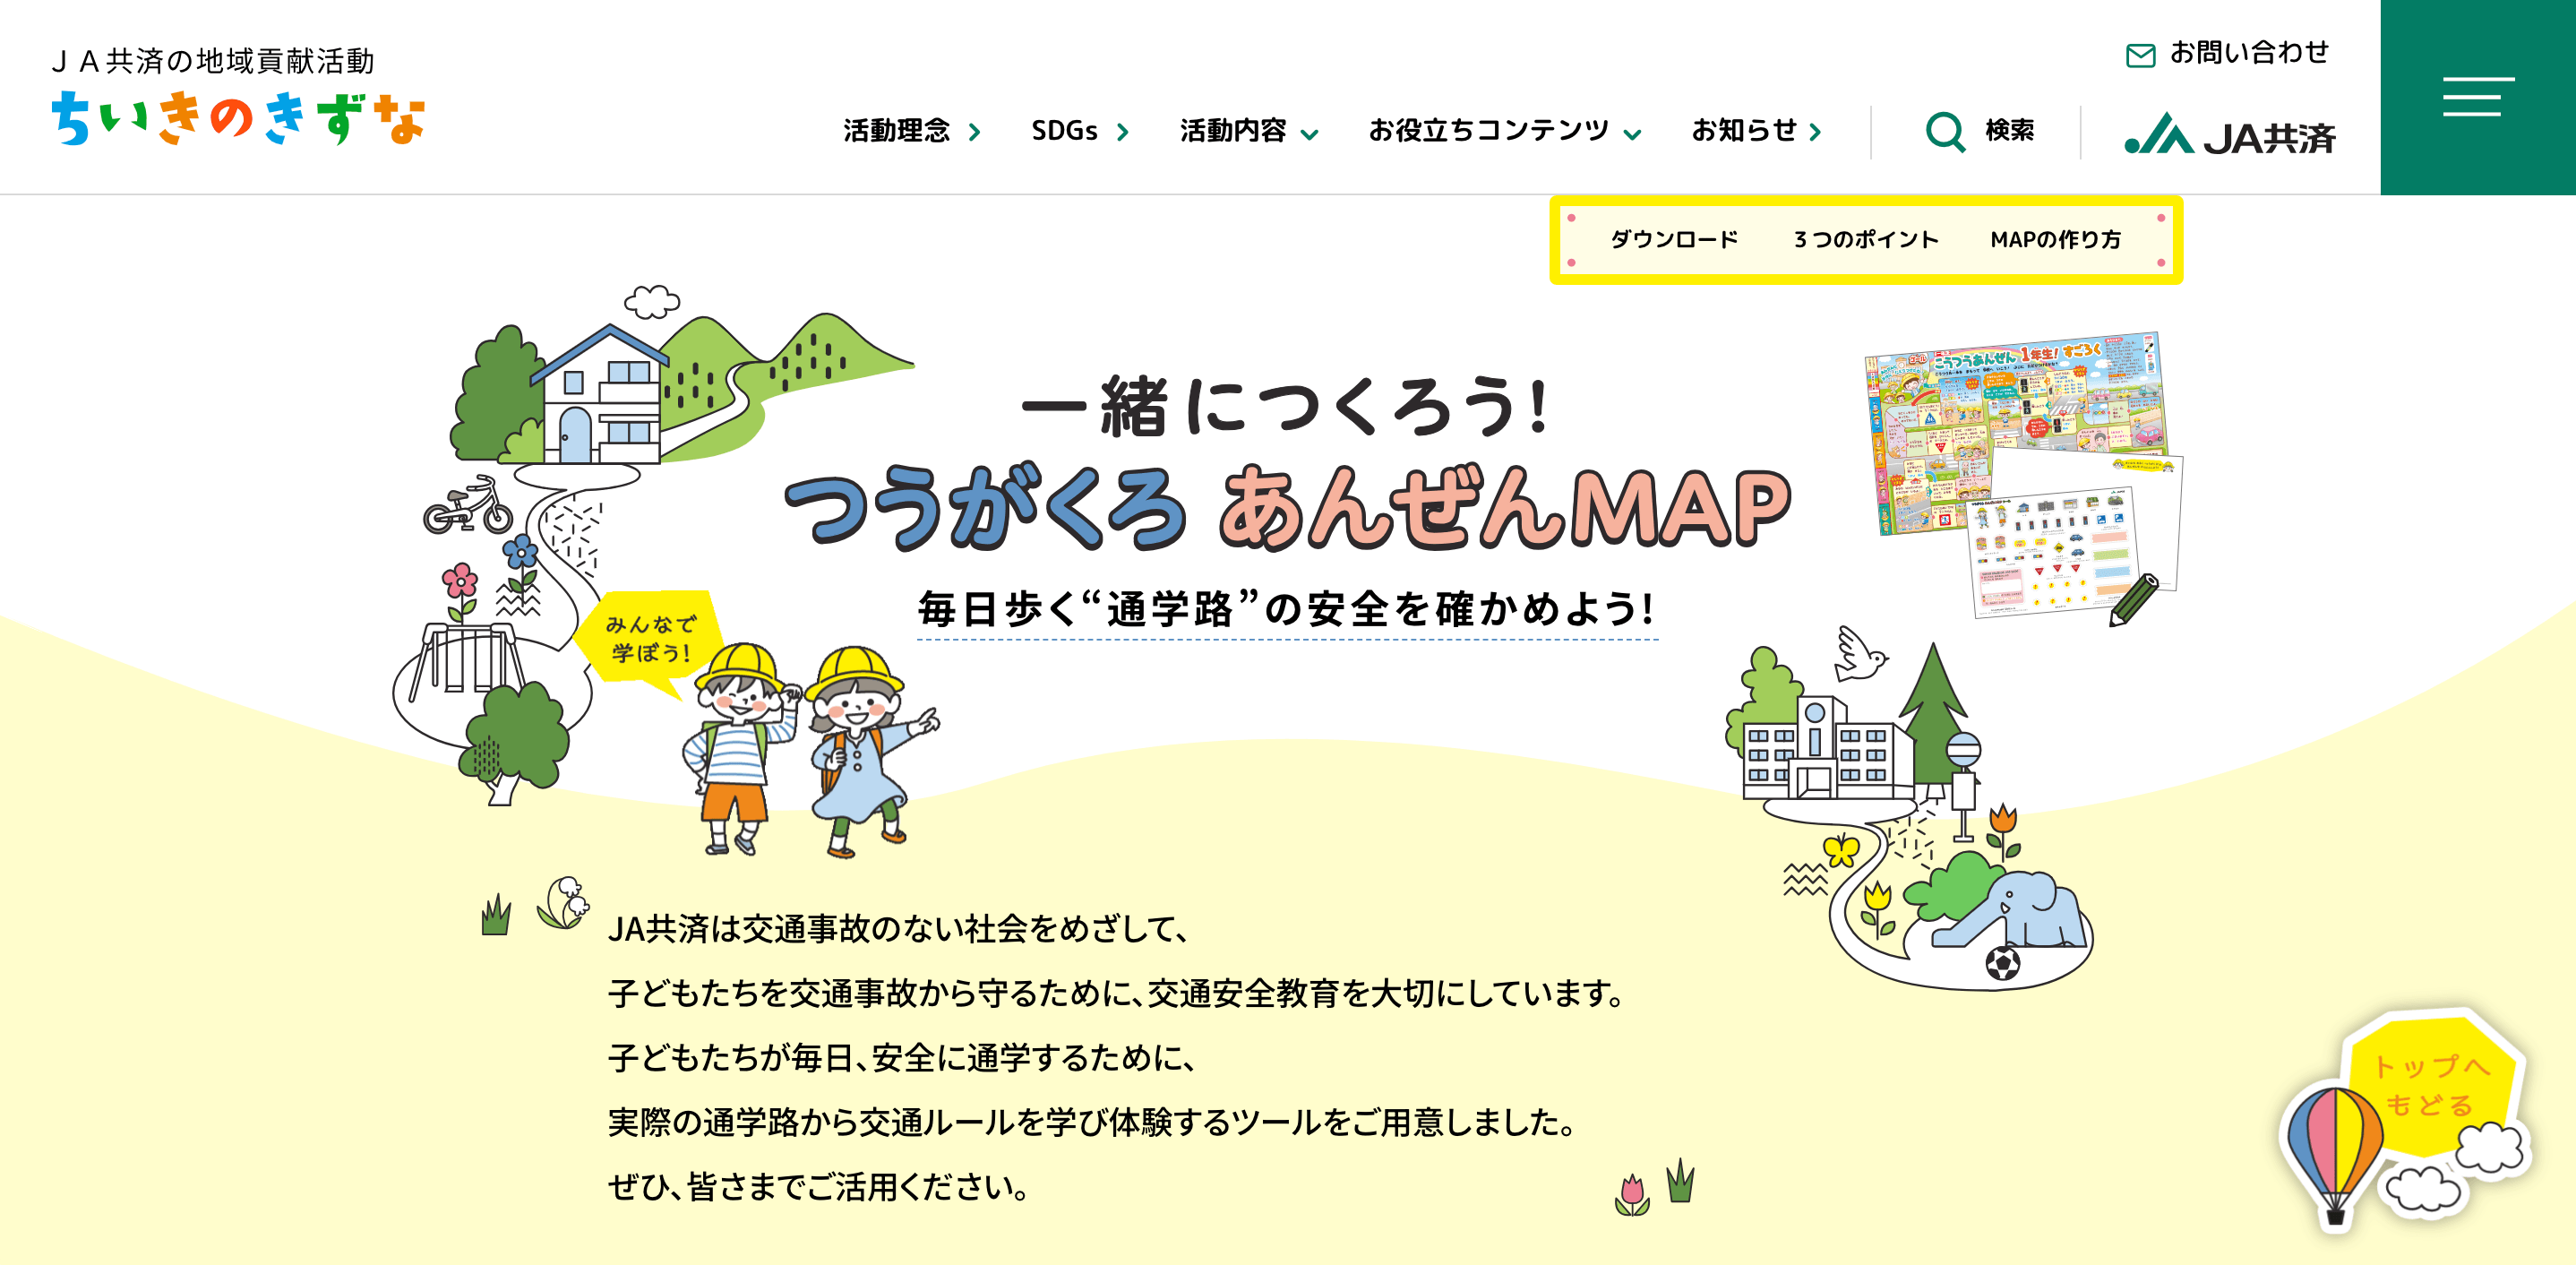Click the ちいきのきずな site logo
The height and width of the screenshot is (1265, 2576).
(238, 118)
